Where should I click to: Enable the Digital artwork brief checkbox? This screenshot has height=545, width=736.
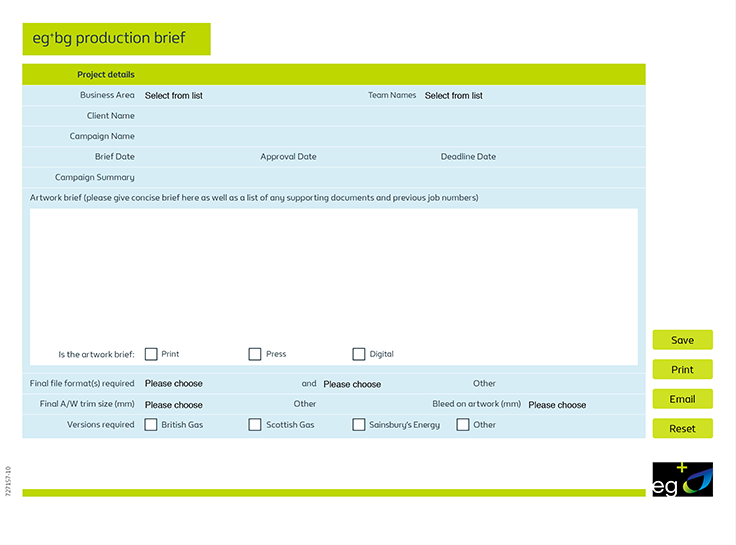pos(359,354)
